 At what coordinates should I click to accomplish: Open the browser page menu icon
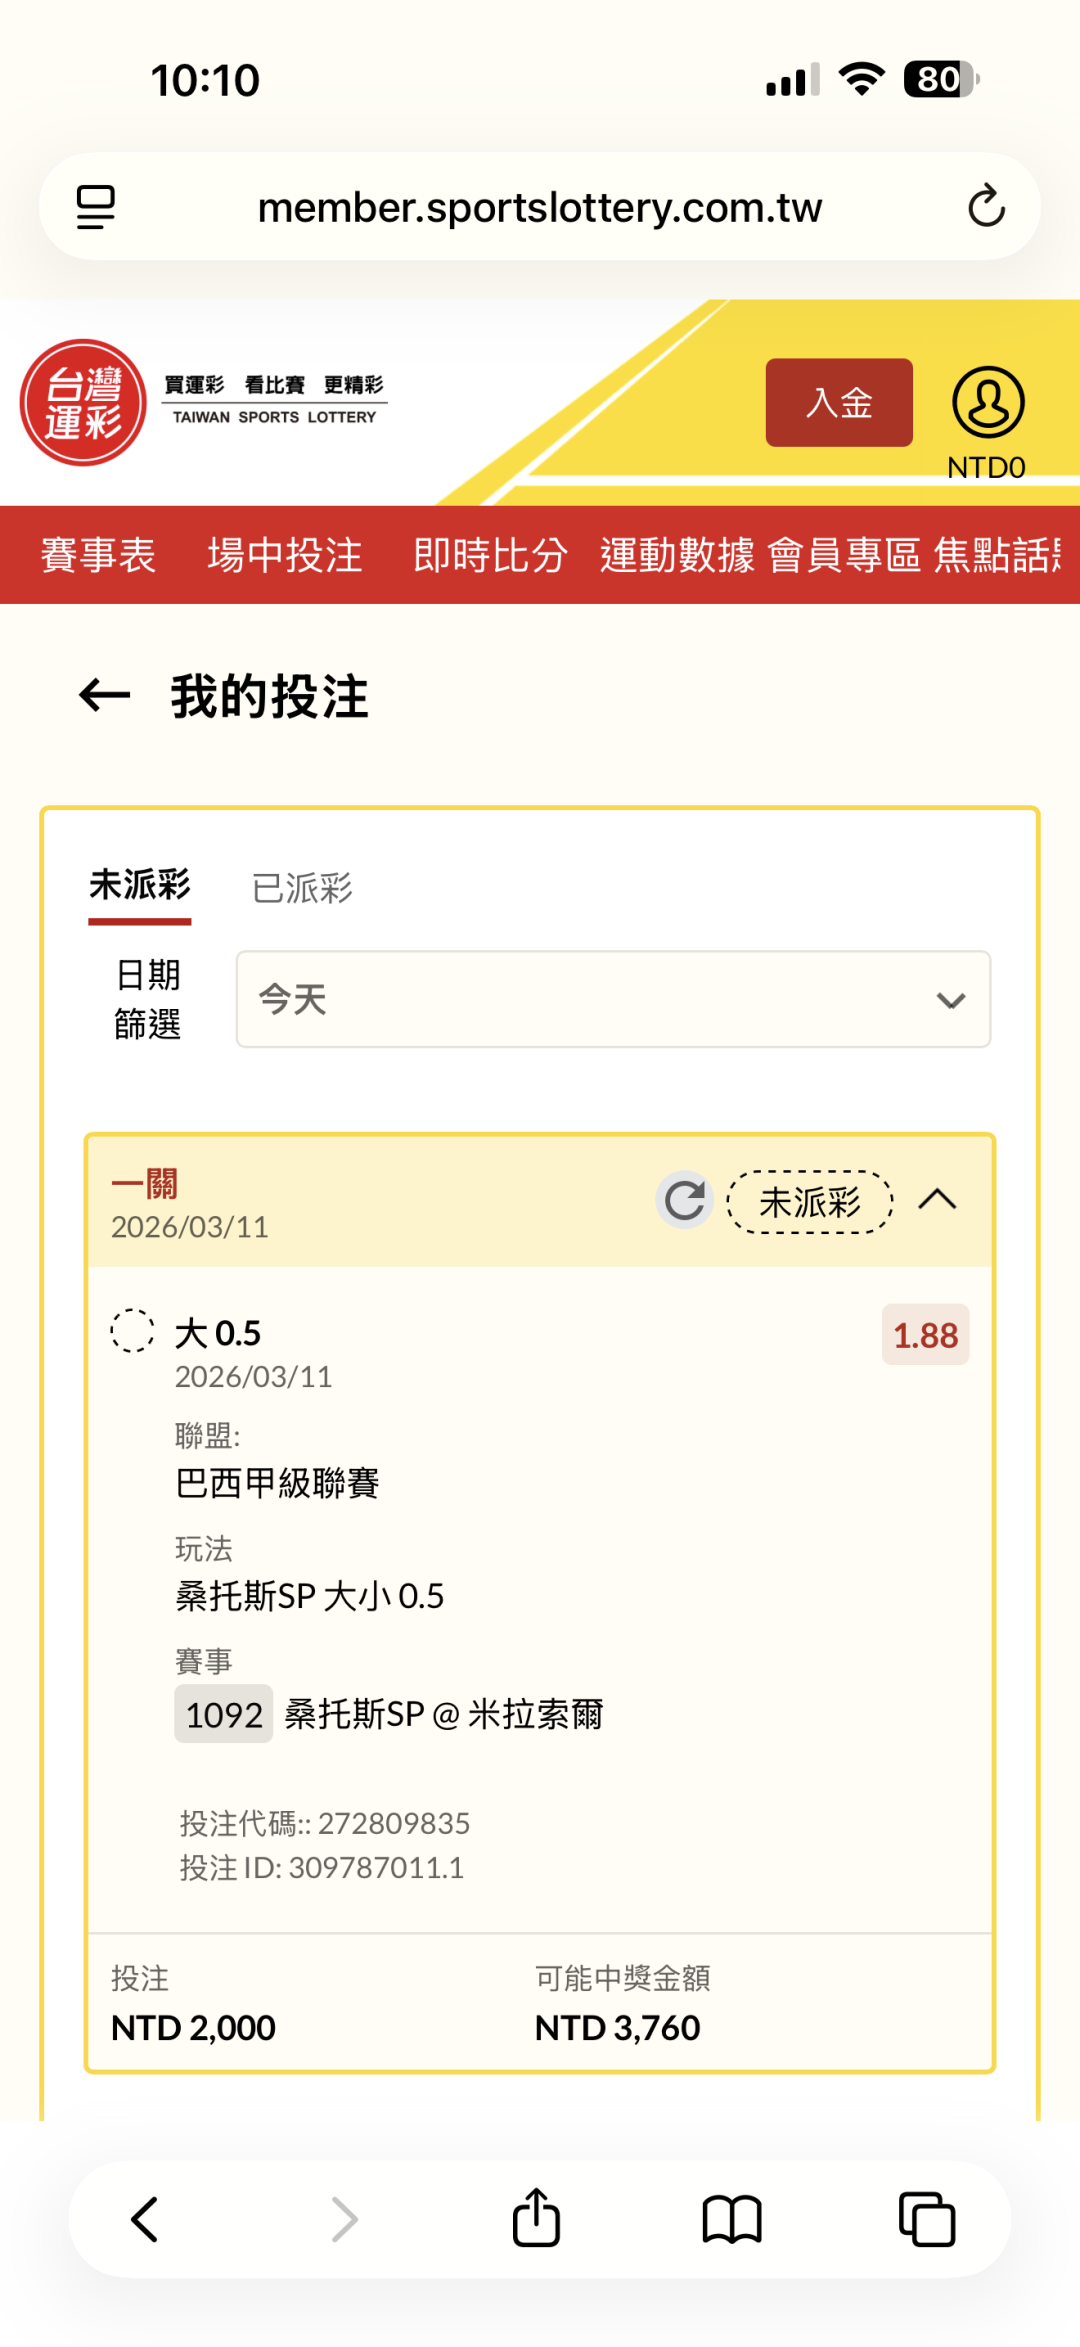[96, 207]
